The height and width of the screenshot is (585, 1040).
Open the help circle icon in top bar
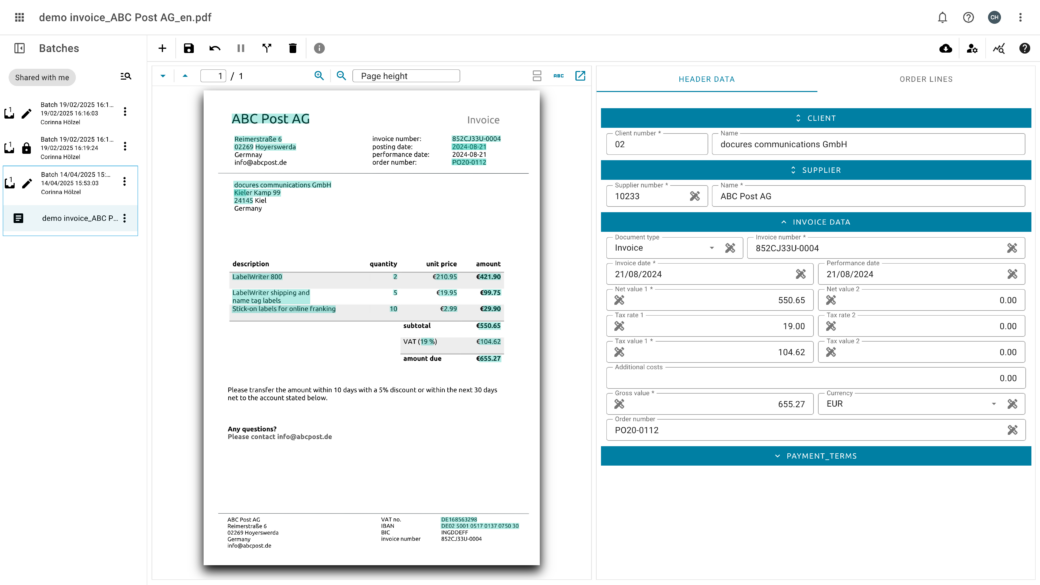[x=968, y=17]
